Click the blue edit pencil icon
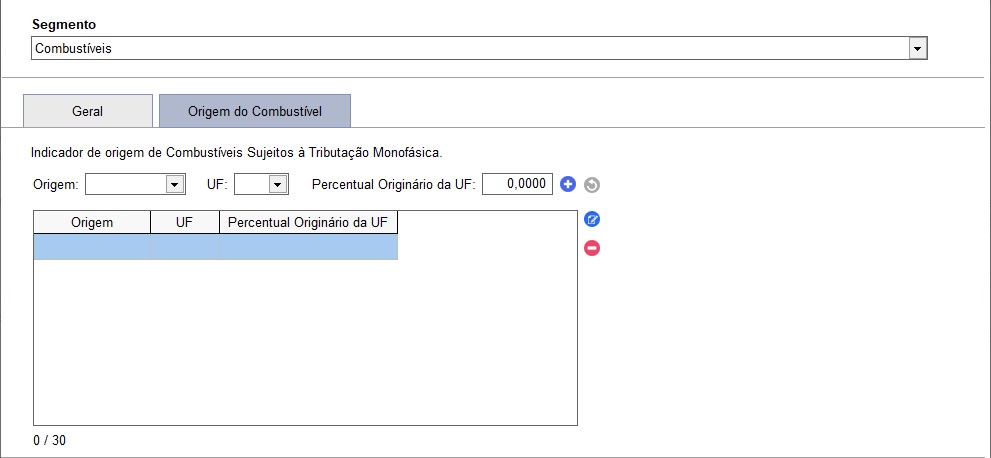The height and width of the screenshot is (458, 991). pos(592,220)
